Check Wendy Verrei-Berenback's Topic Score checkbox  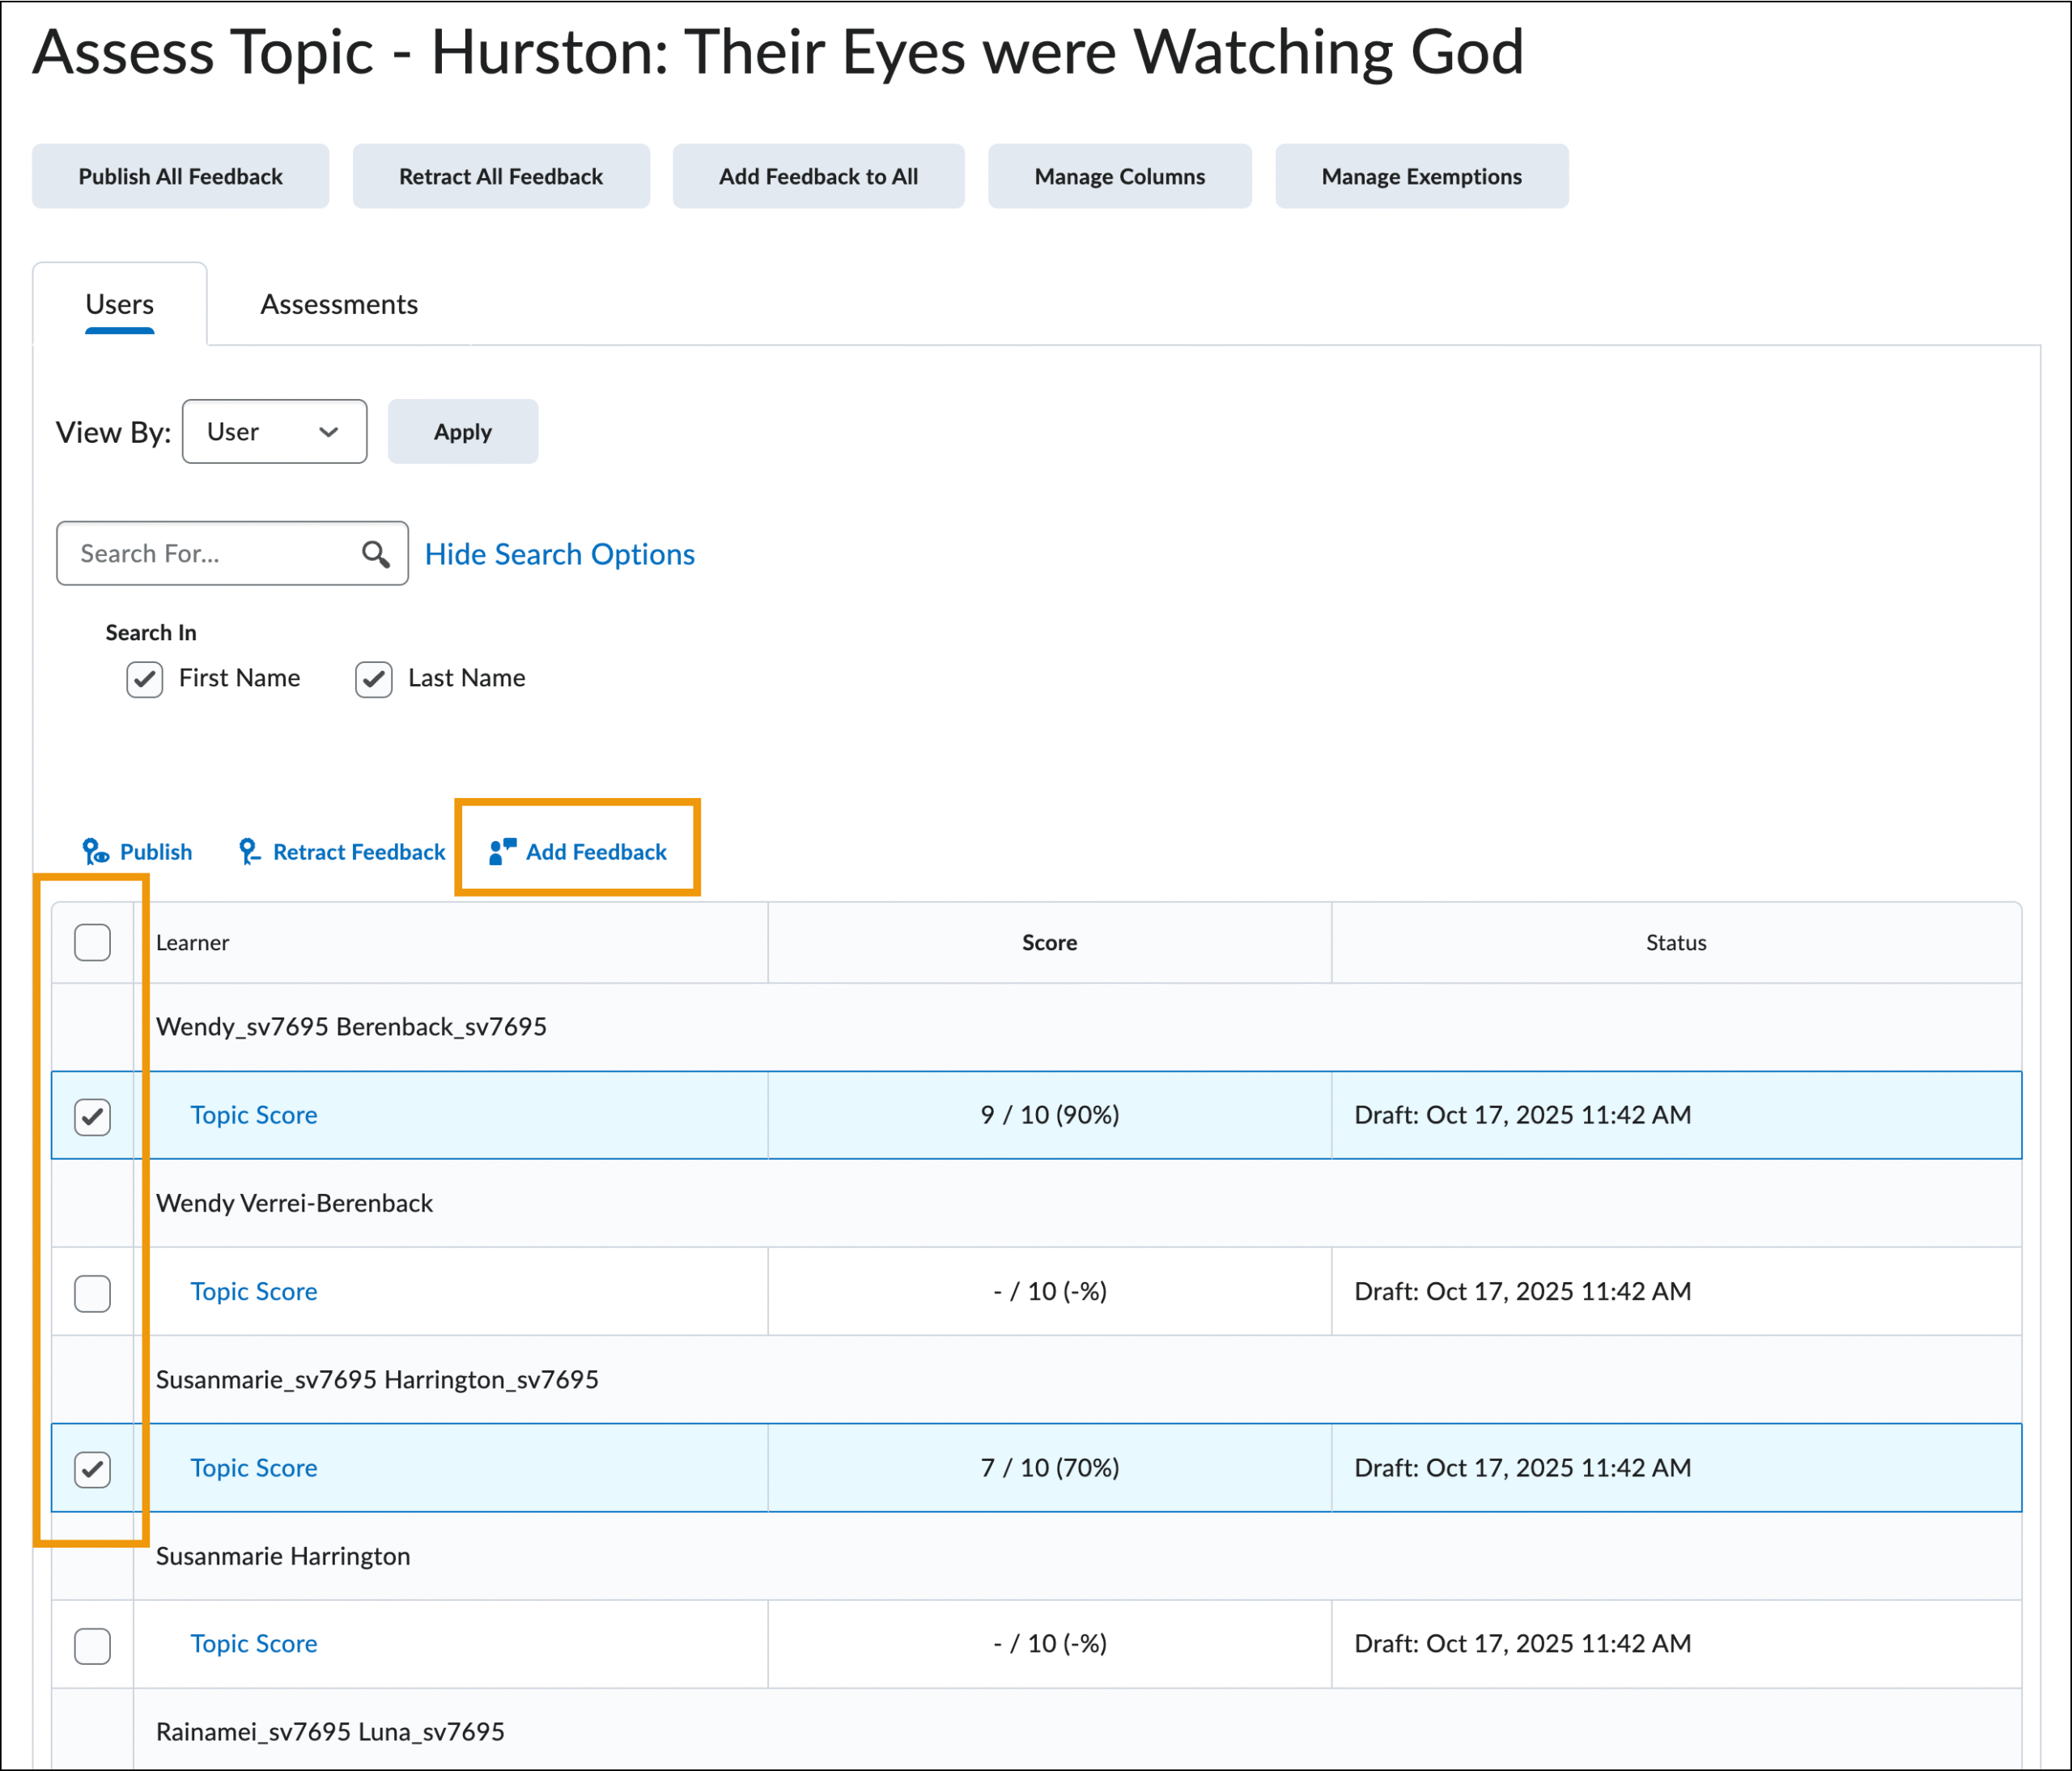(93, 1293)
